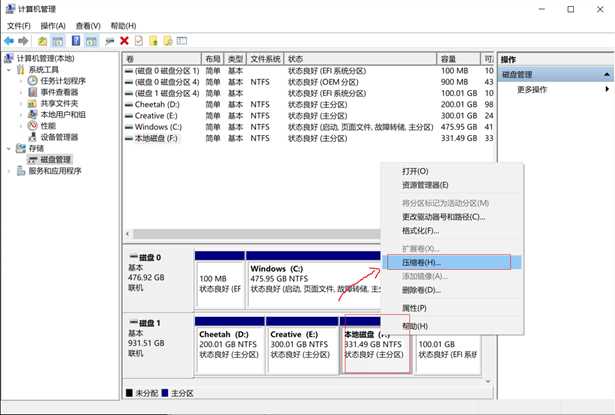
Task: Sort by the 卷 column header
Action: click(x=162, y=59)
